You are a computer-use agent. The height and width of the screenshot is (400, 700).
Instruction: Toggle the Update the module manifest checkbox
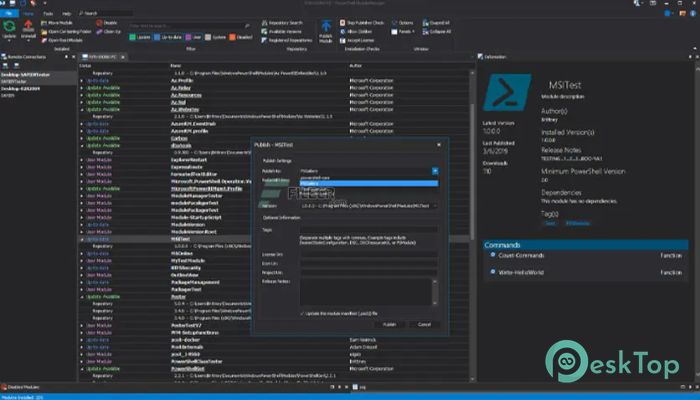[x=303, y=313]
